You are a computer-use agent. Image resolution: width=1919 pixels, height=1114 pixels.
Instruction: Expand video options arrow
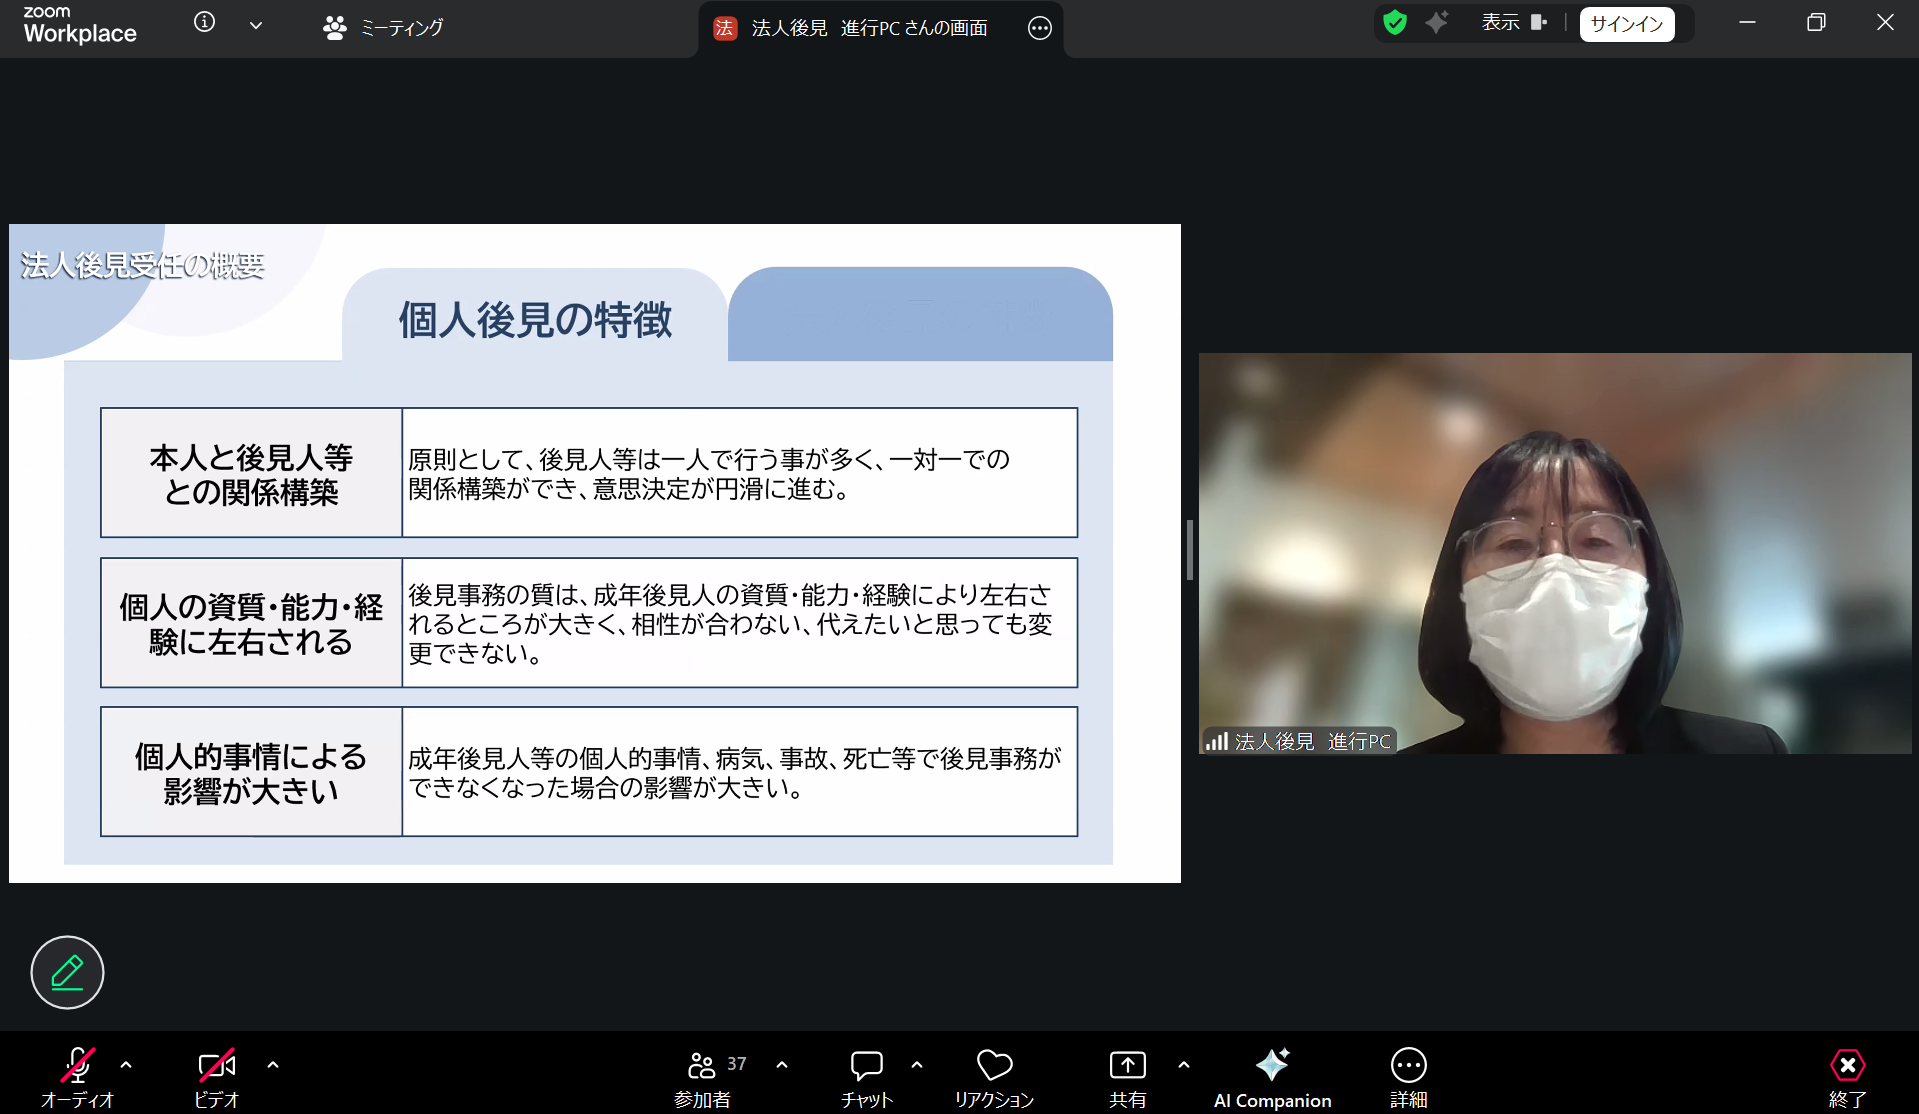tap(273, 1066)
